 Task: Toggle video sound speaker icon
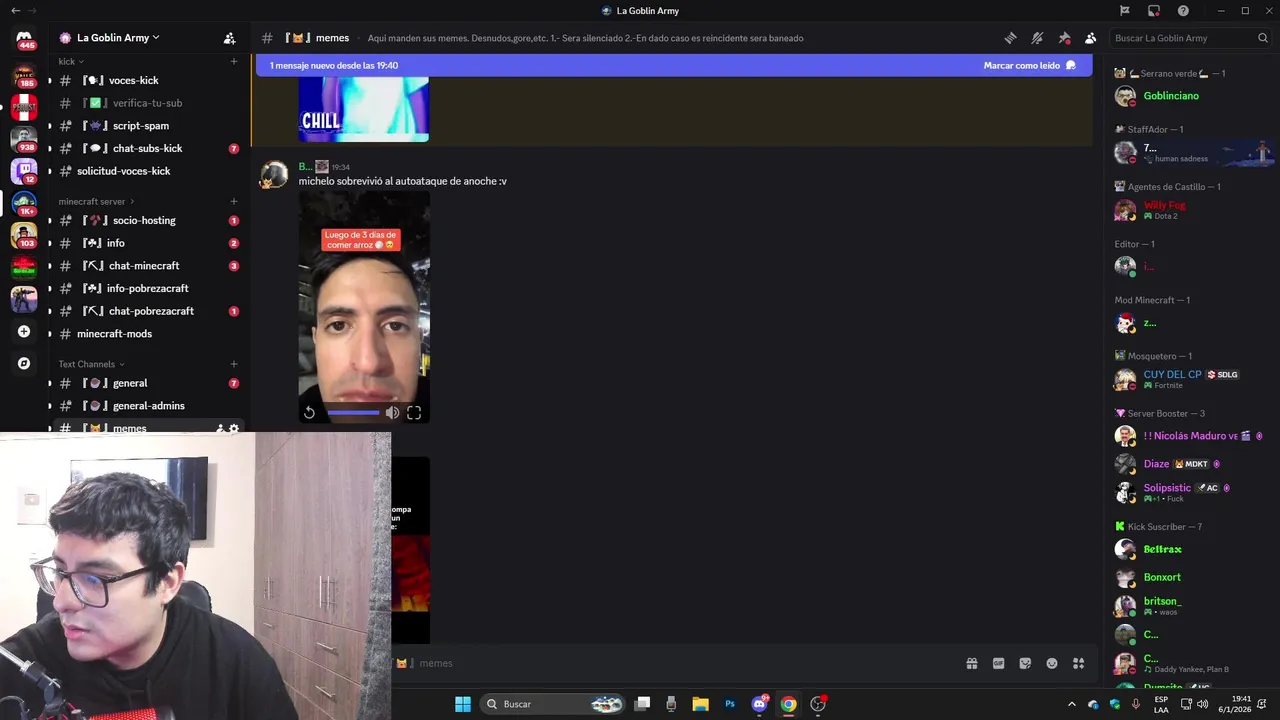coord(392,412)
